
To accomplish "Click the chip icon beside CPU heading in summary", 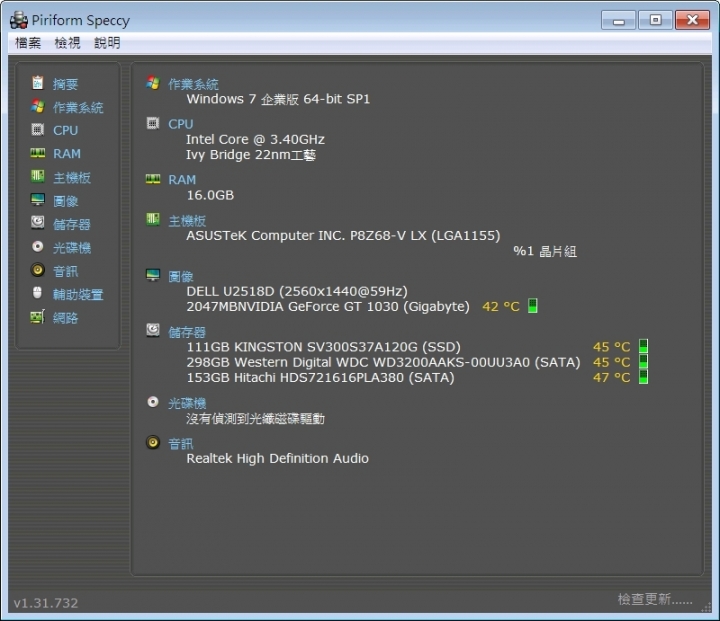I will pyautogui.click(x=153, y=123).
